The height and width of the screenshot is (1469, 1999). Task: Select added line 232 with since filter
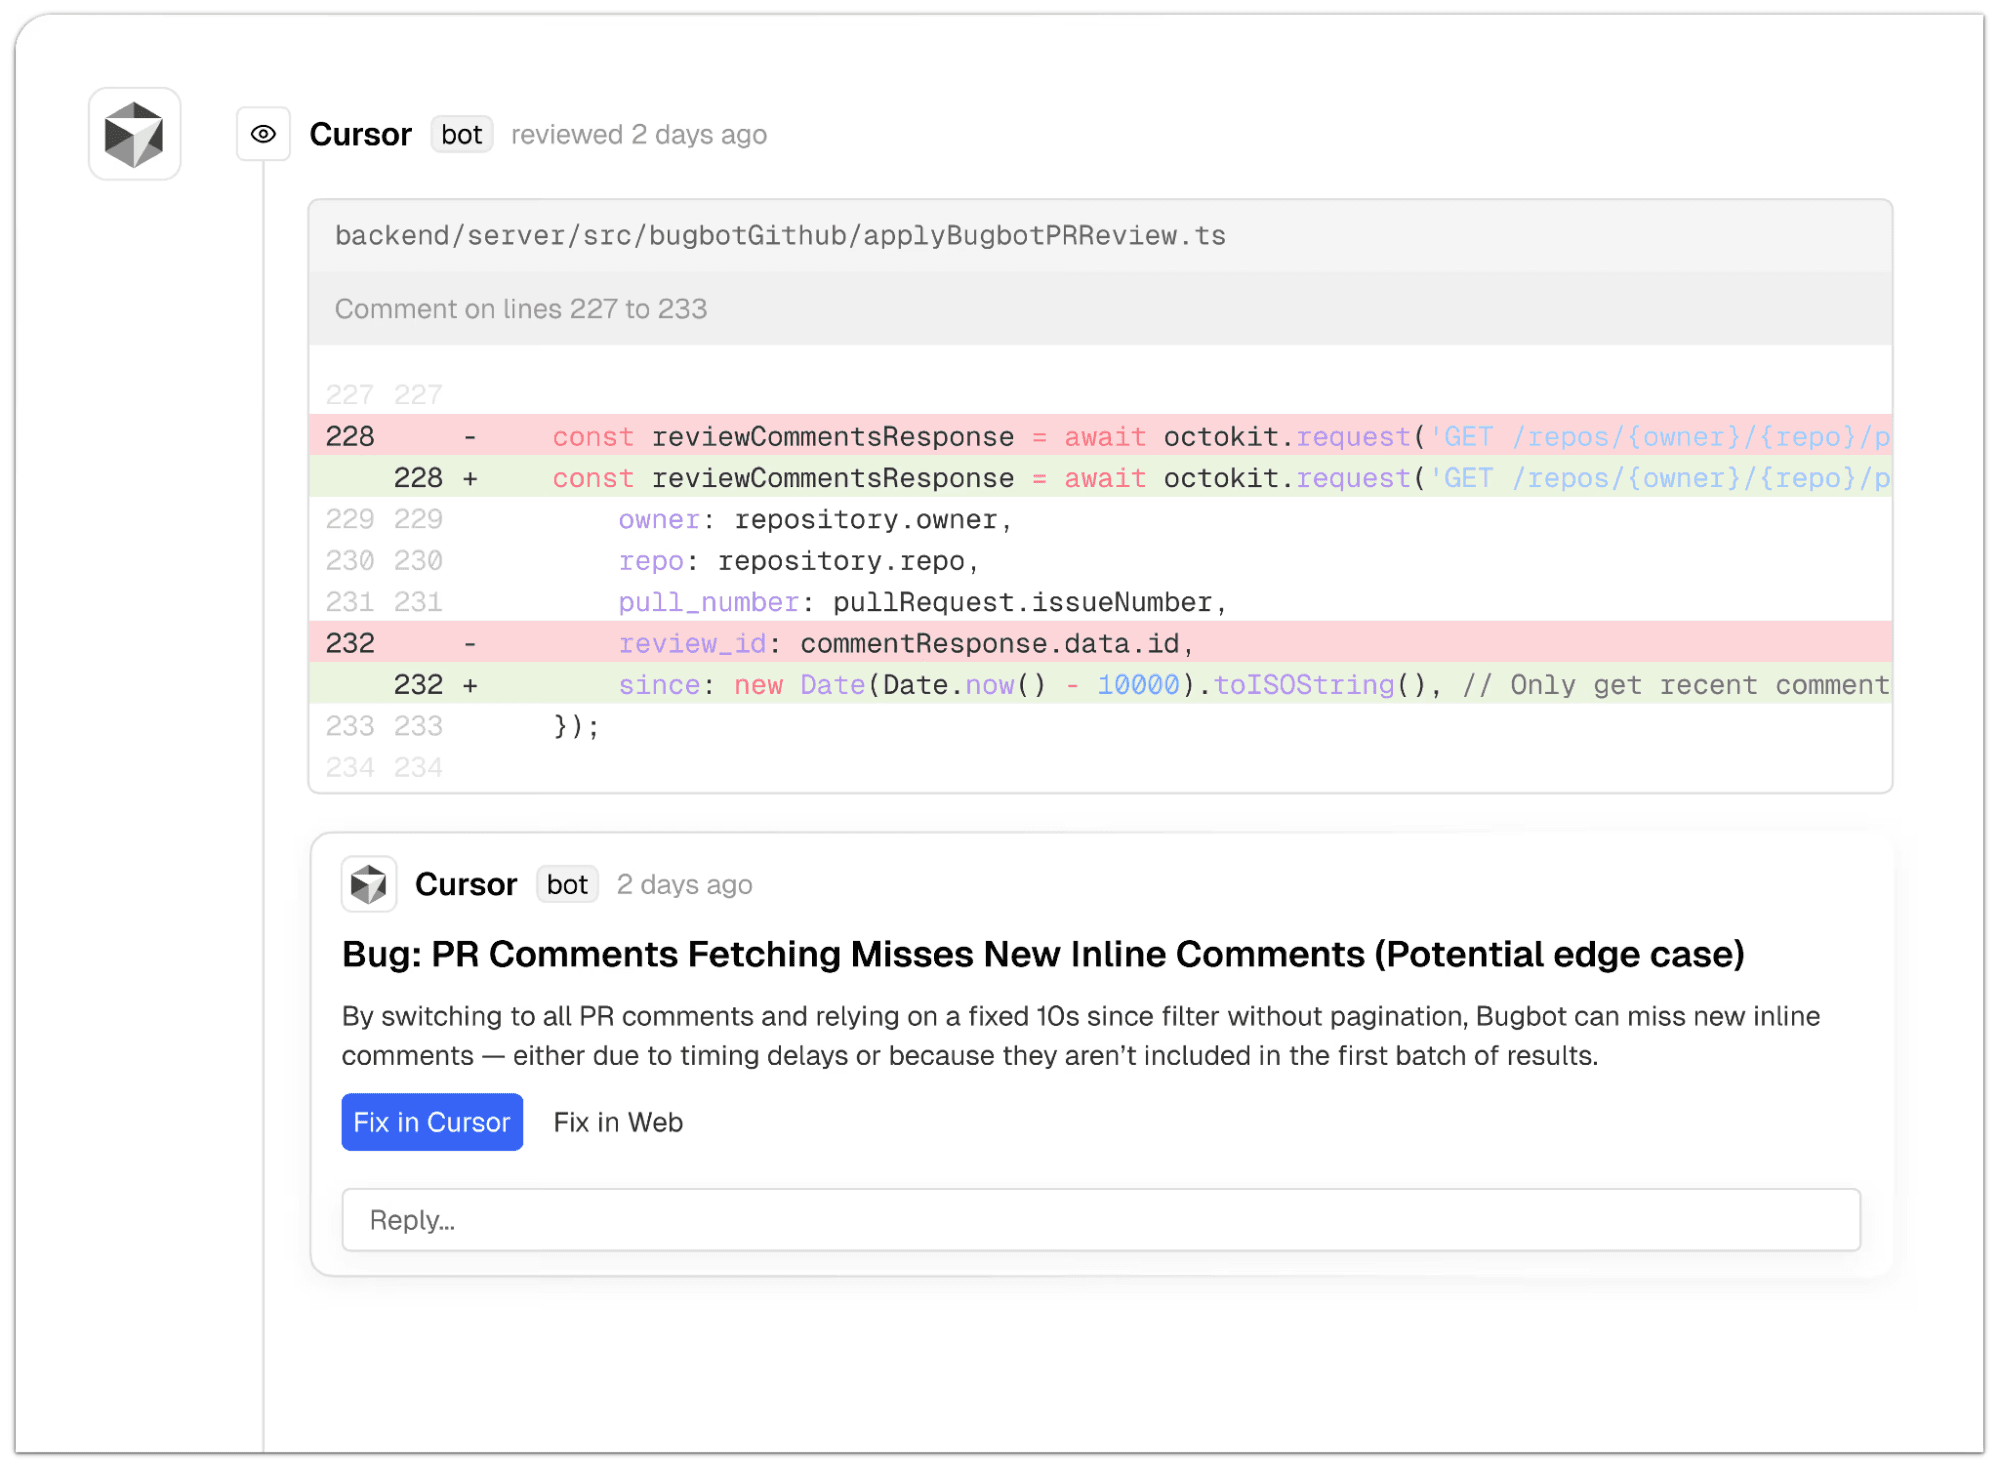[1100, 685]
